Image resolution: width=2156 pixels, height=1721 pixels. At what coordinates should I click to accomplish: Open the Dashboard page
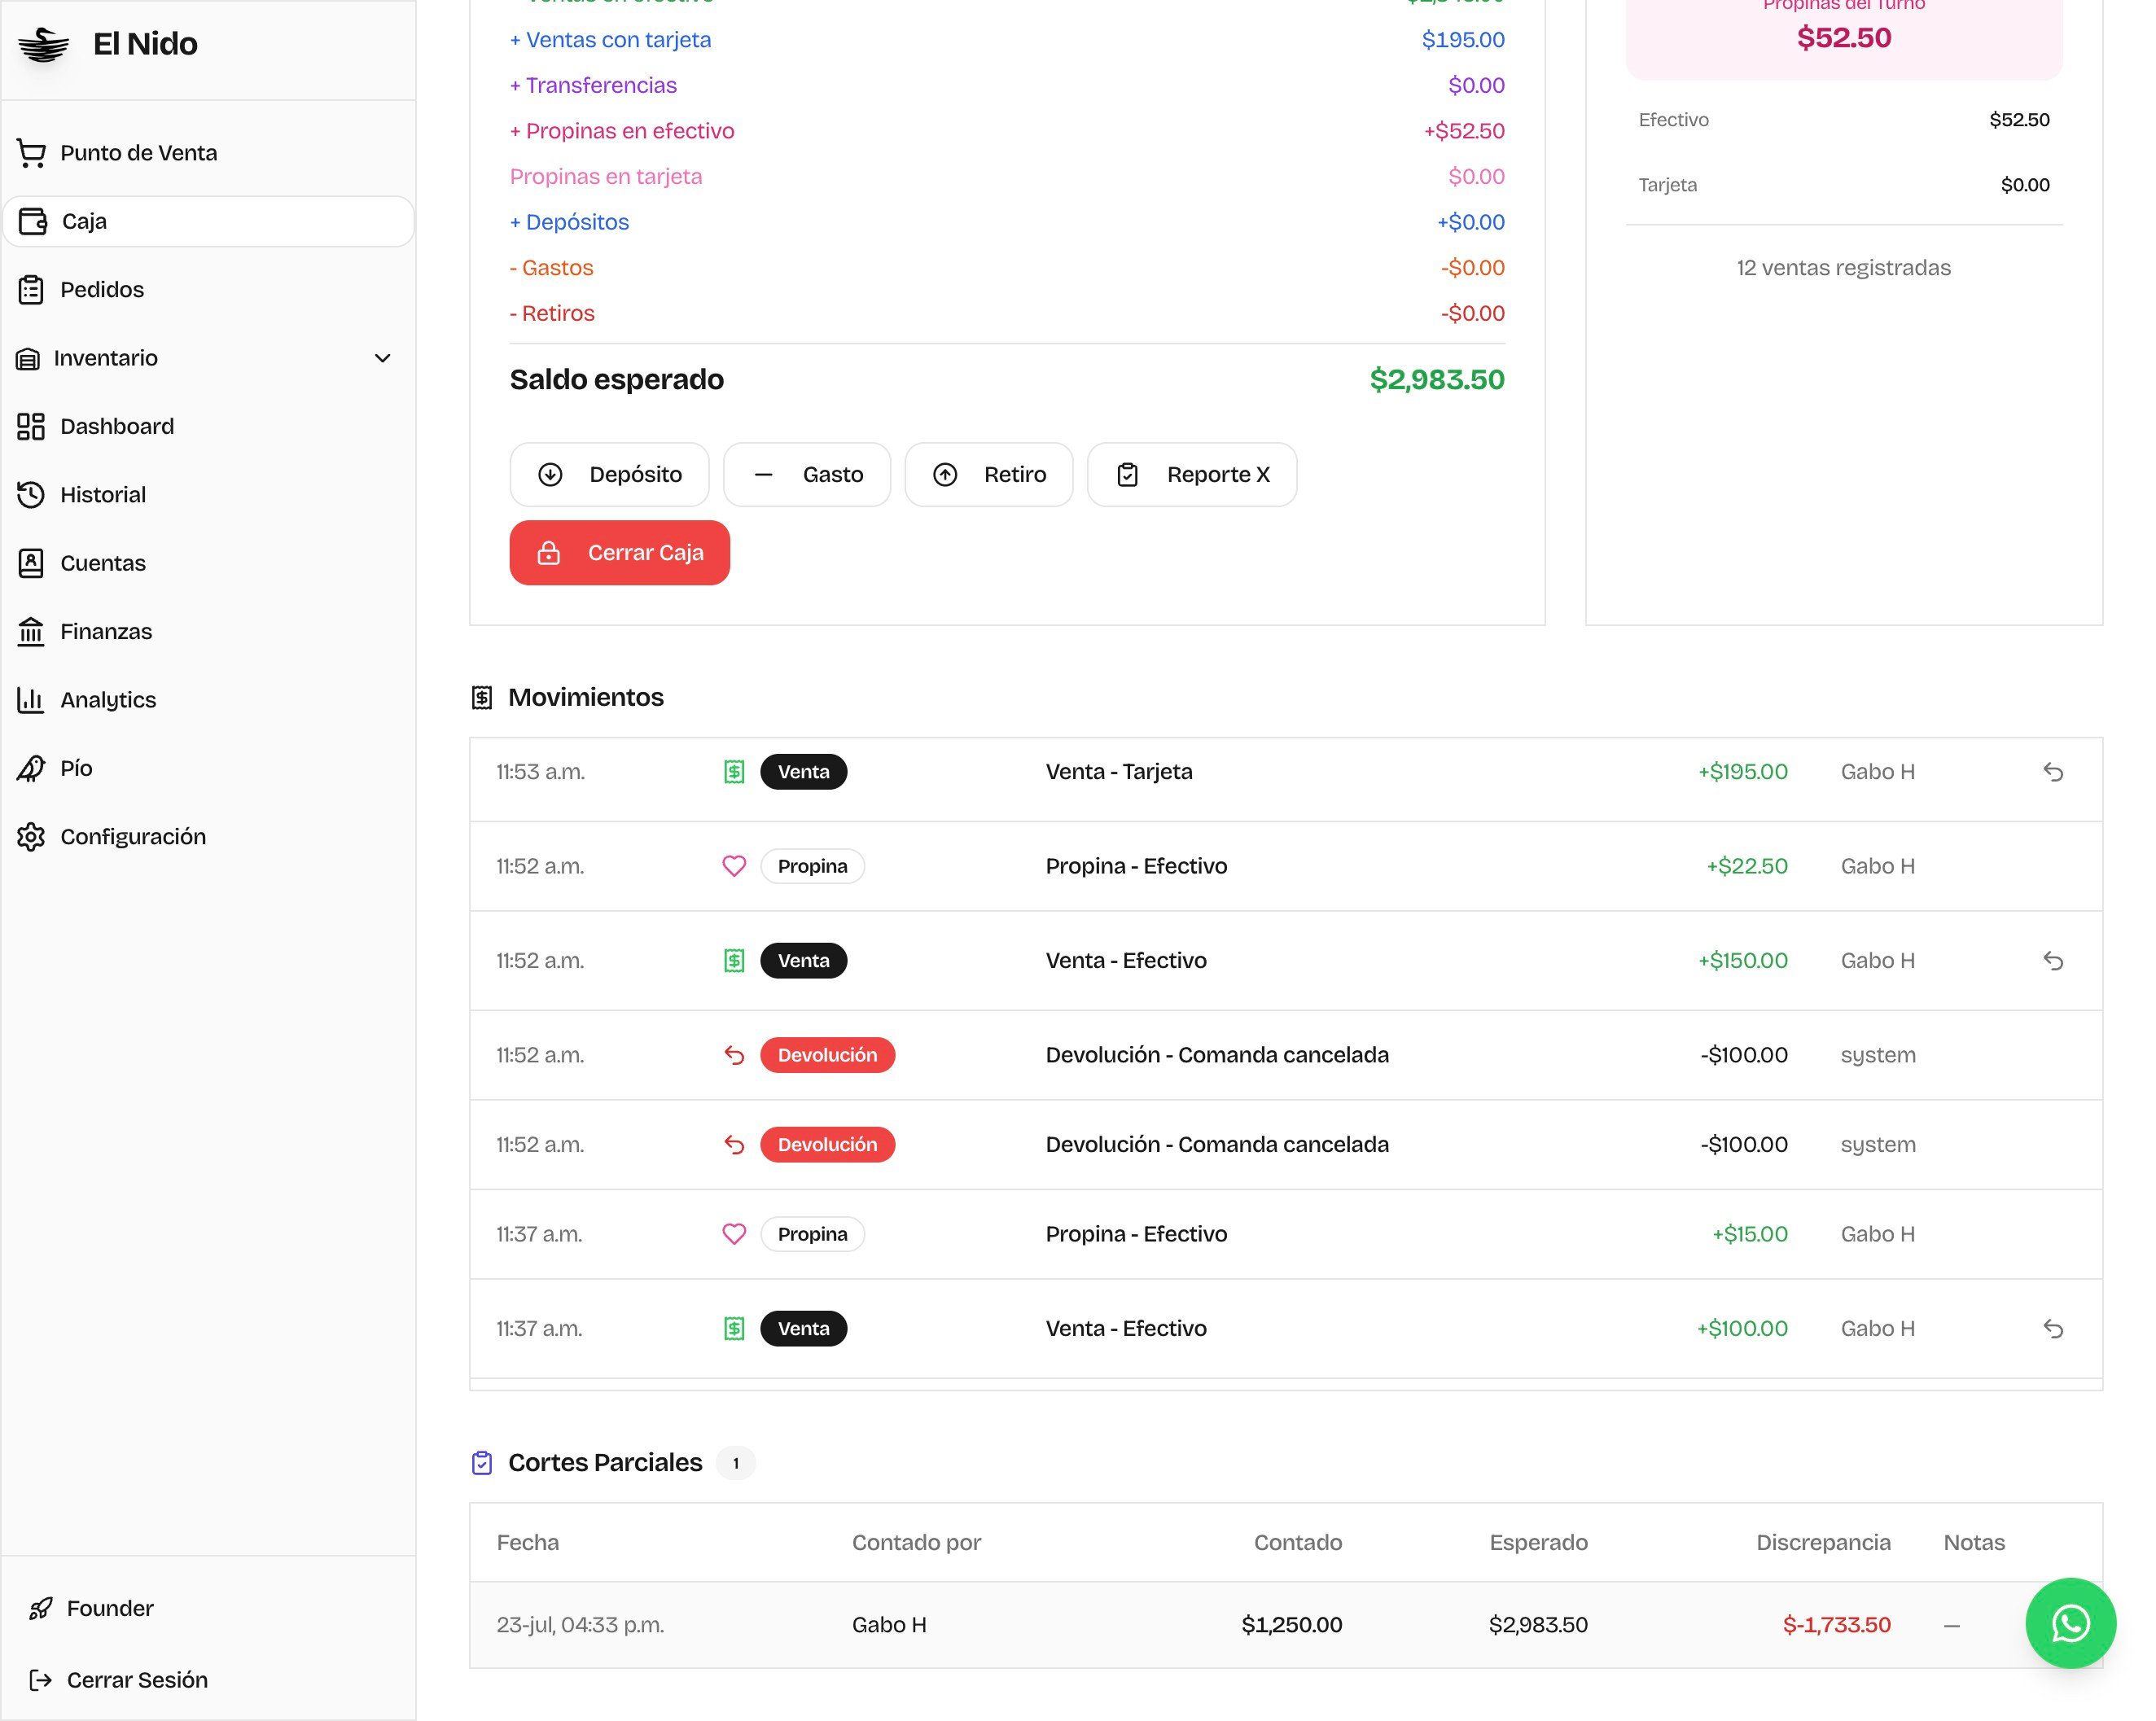pos(208,427)
